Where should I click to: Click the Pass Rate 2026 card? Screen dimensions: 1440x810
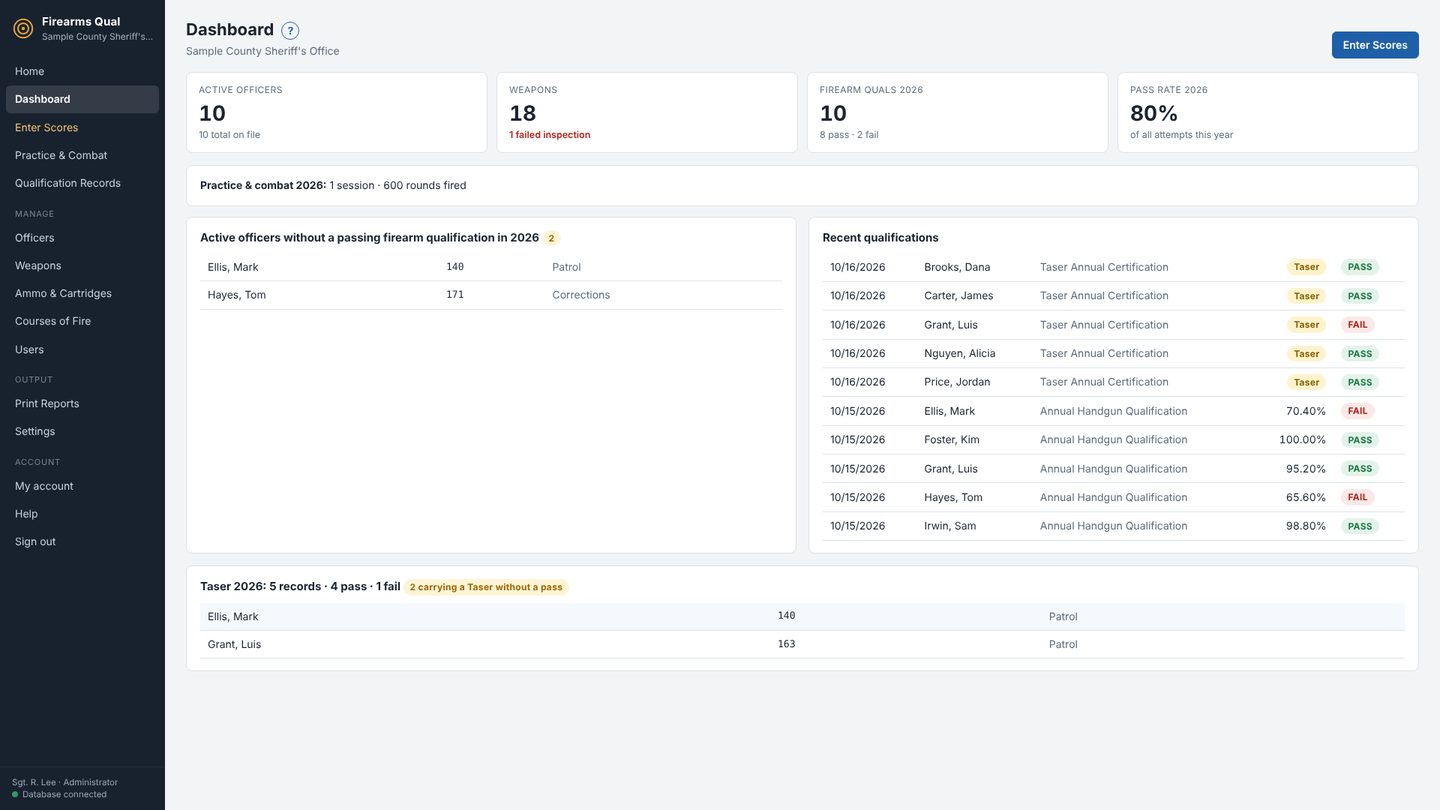click(1268, 112)
